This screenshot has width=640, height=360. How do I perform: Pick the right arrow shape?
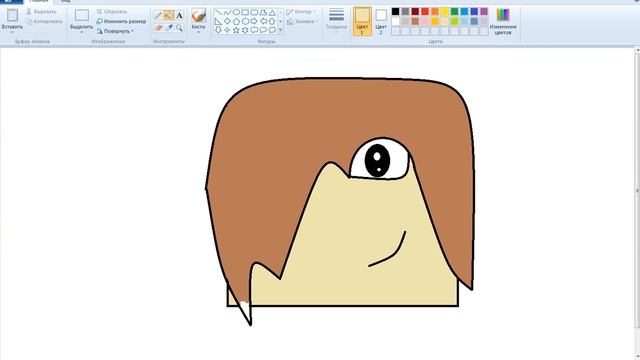[254, 21]
